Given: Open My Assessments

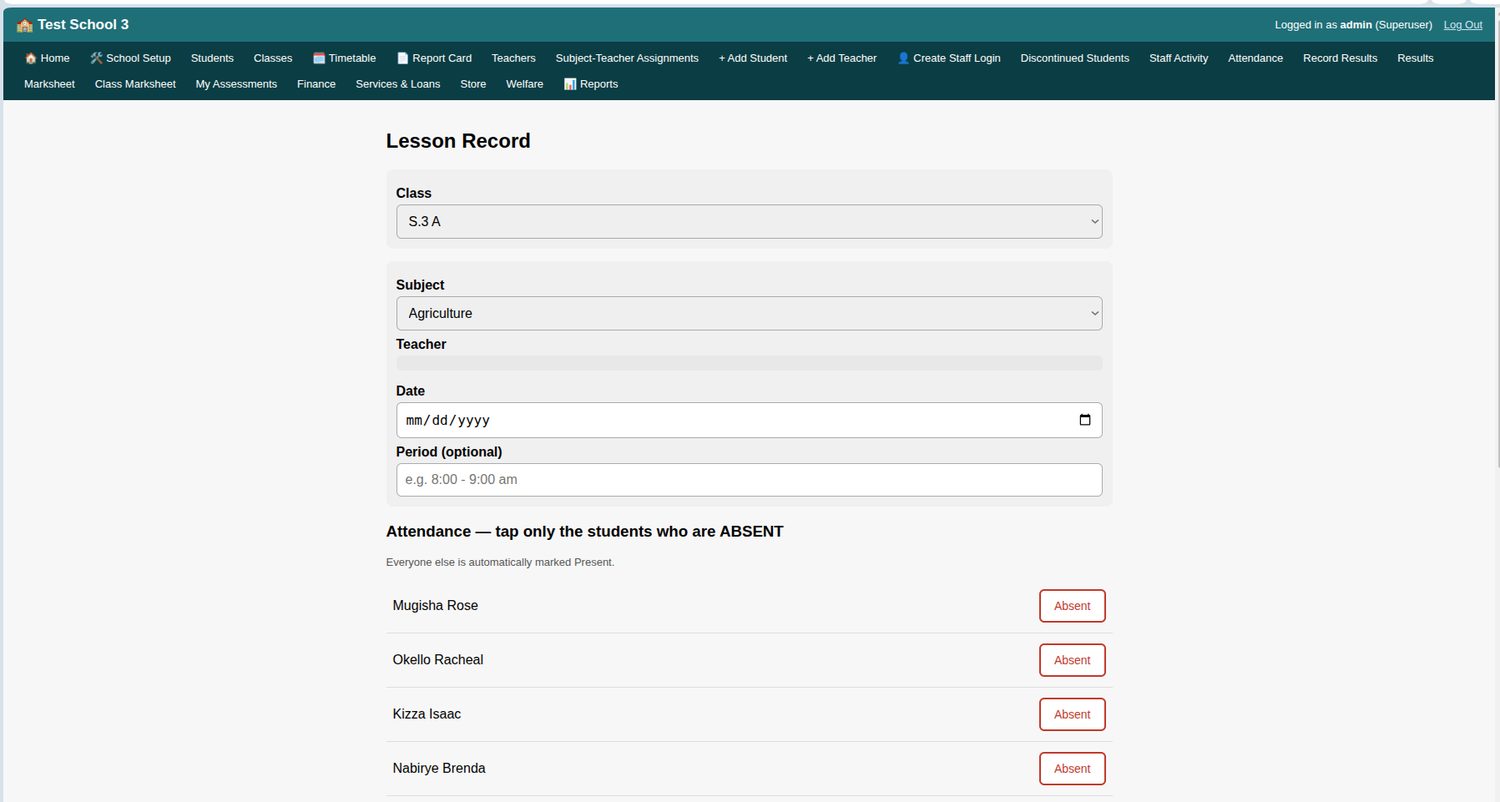Looking at the screenshot, I should coord(236,84).
